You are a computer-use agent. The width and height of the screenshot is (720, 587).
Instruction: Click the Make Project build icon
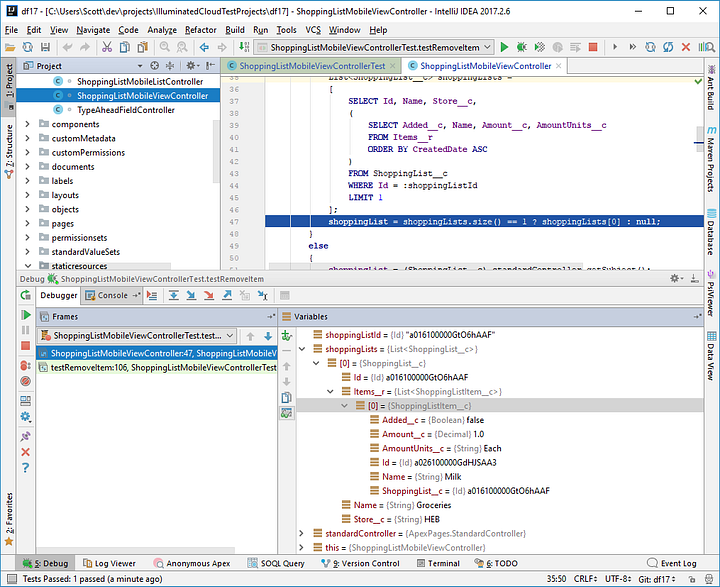coord(244,47)
